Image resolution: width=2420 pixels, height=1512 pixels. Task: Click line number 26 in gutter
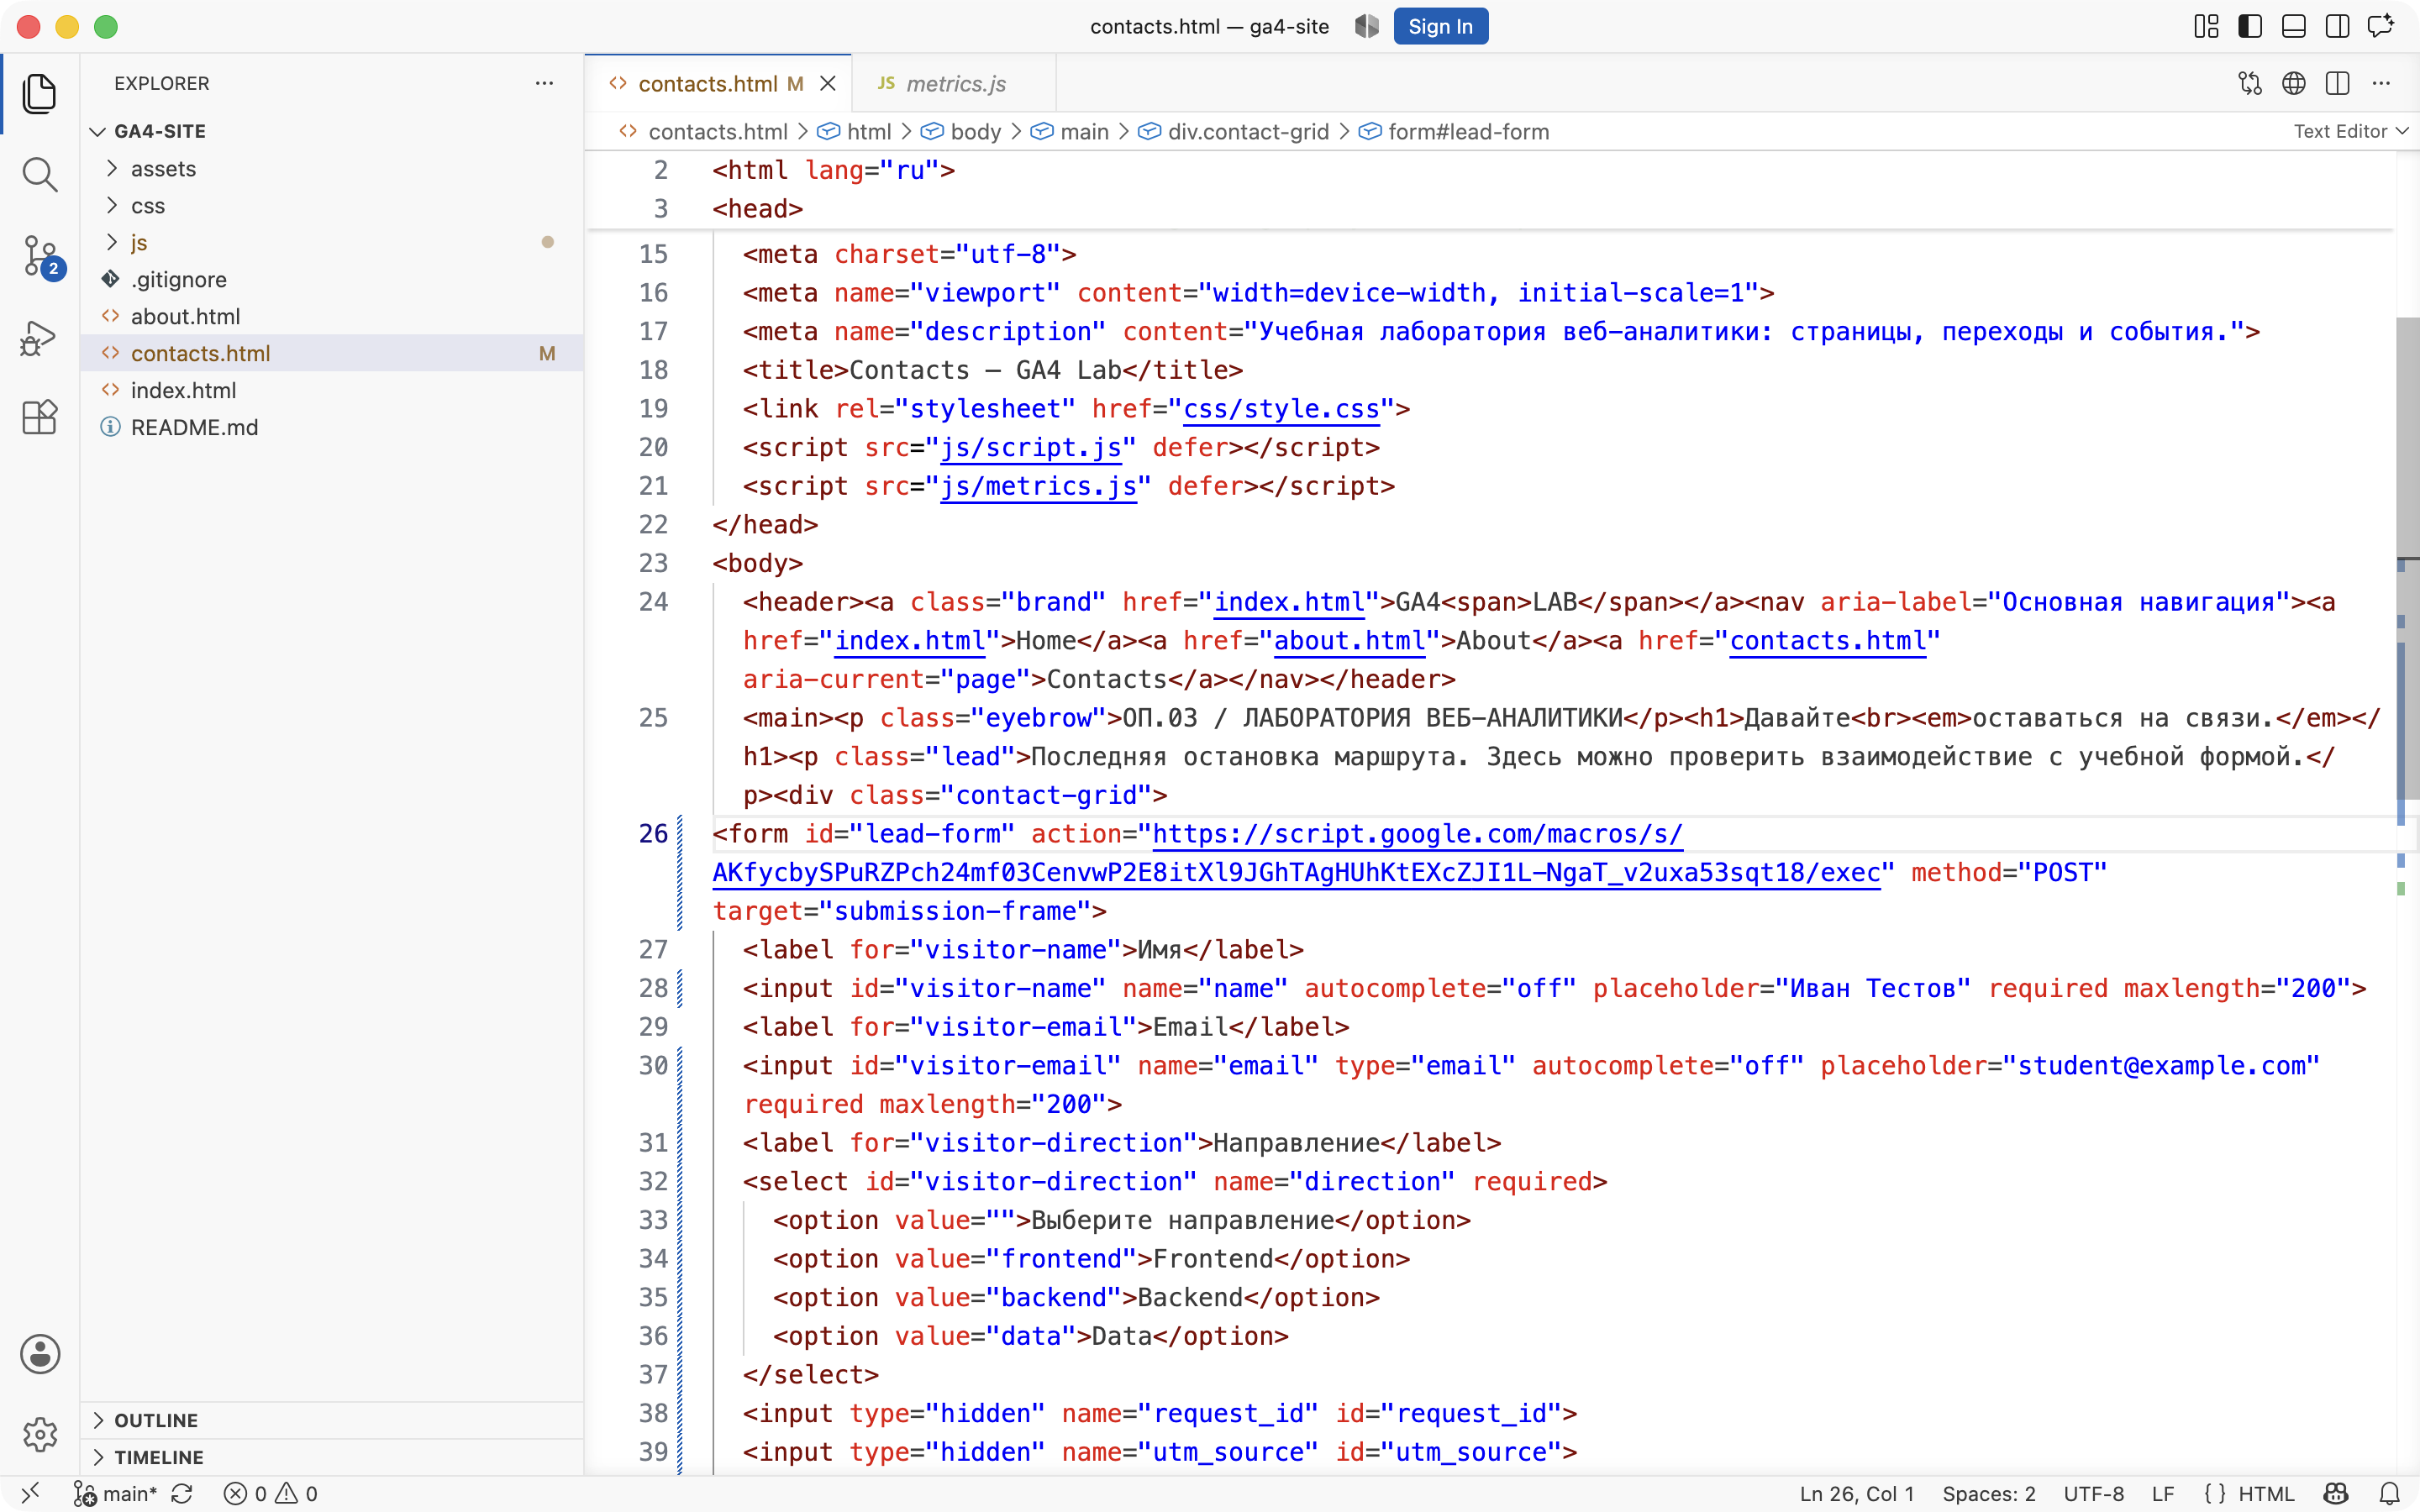[653, 833]
